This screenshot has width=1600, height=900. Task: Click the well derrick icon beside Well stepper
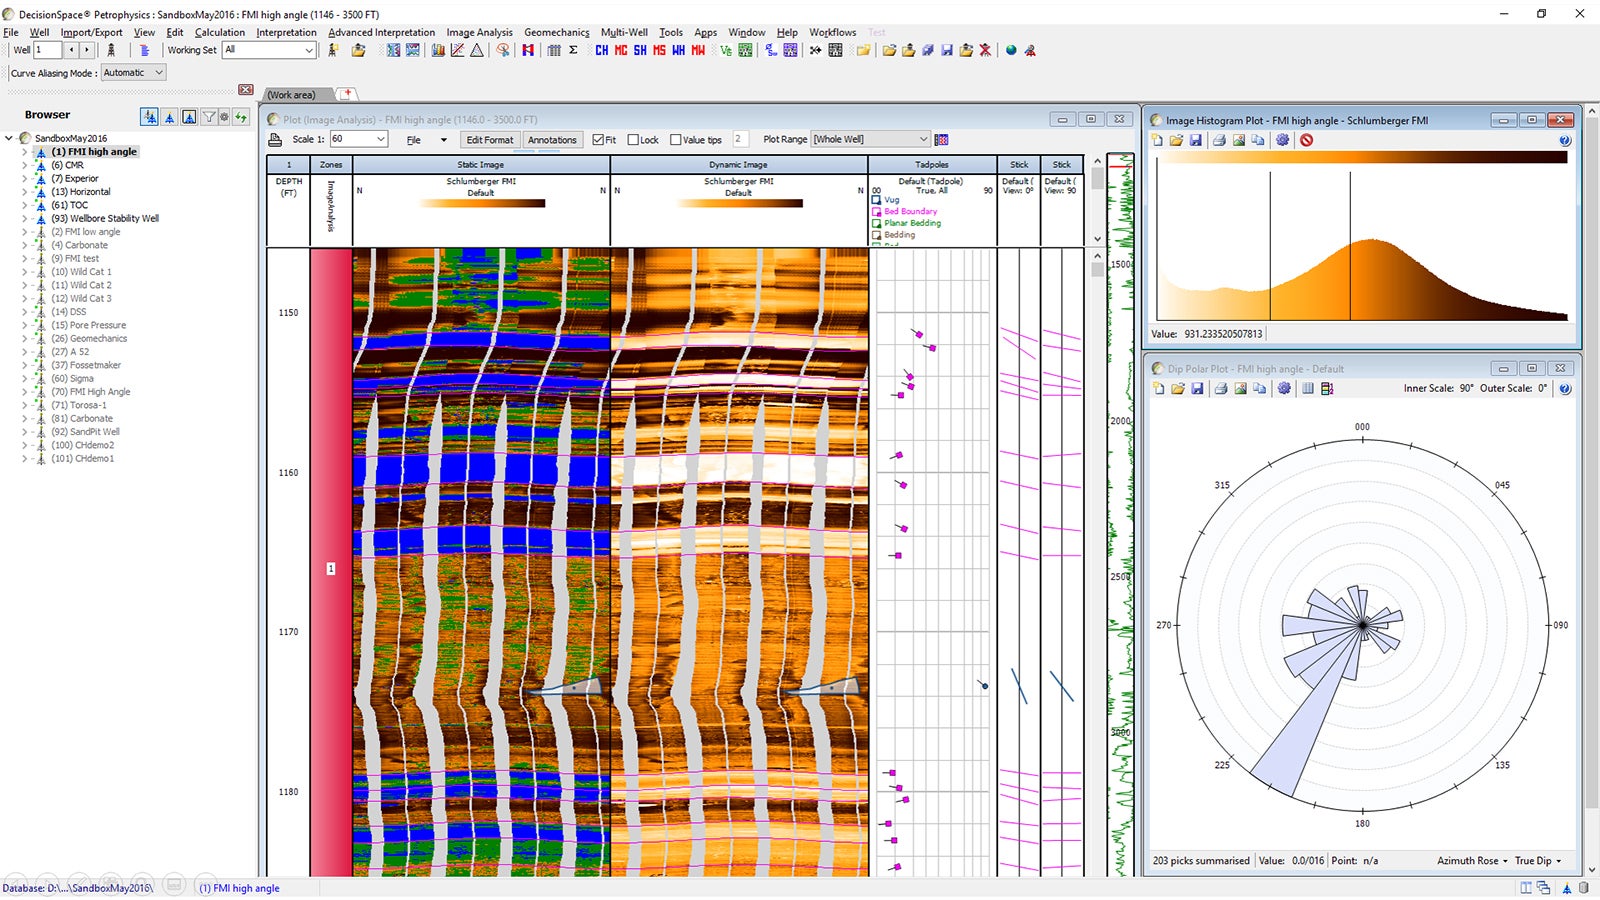111,50
